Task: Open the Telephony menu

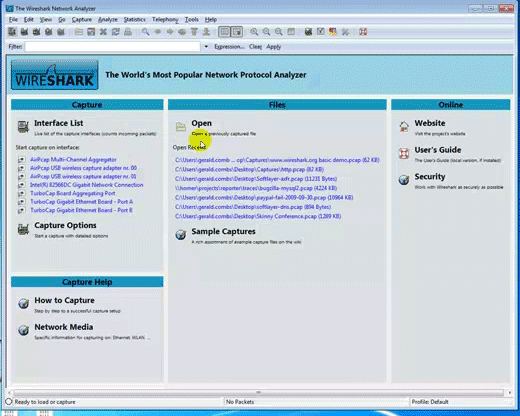Action: pos(165,19)
